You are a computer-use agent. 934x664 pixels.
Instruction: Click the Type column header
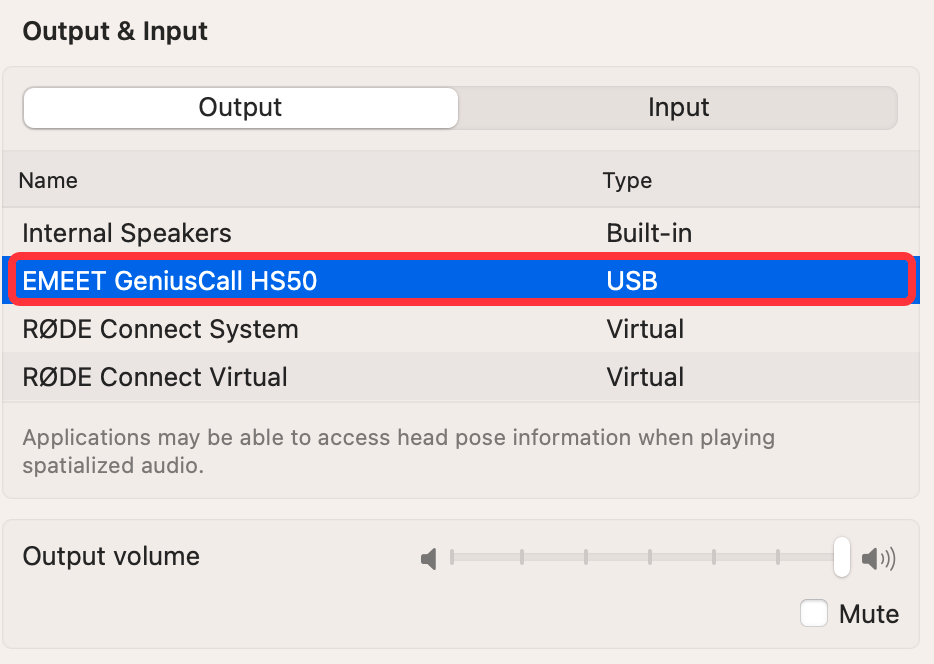coord(627,180)
